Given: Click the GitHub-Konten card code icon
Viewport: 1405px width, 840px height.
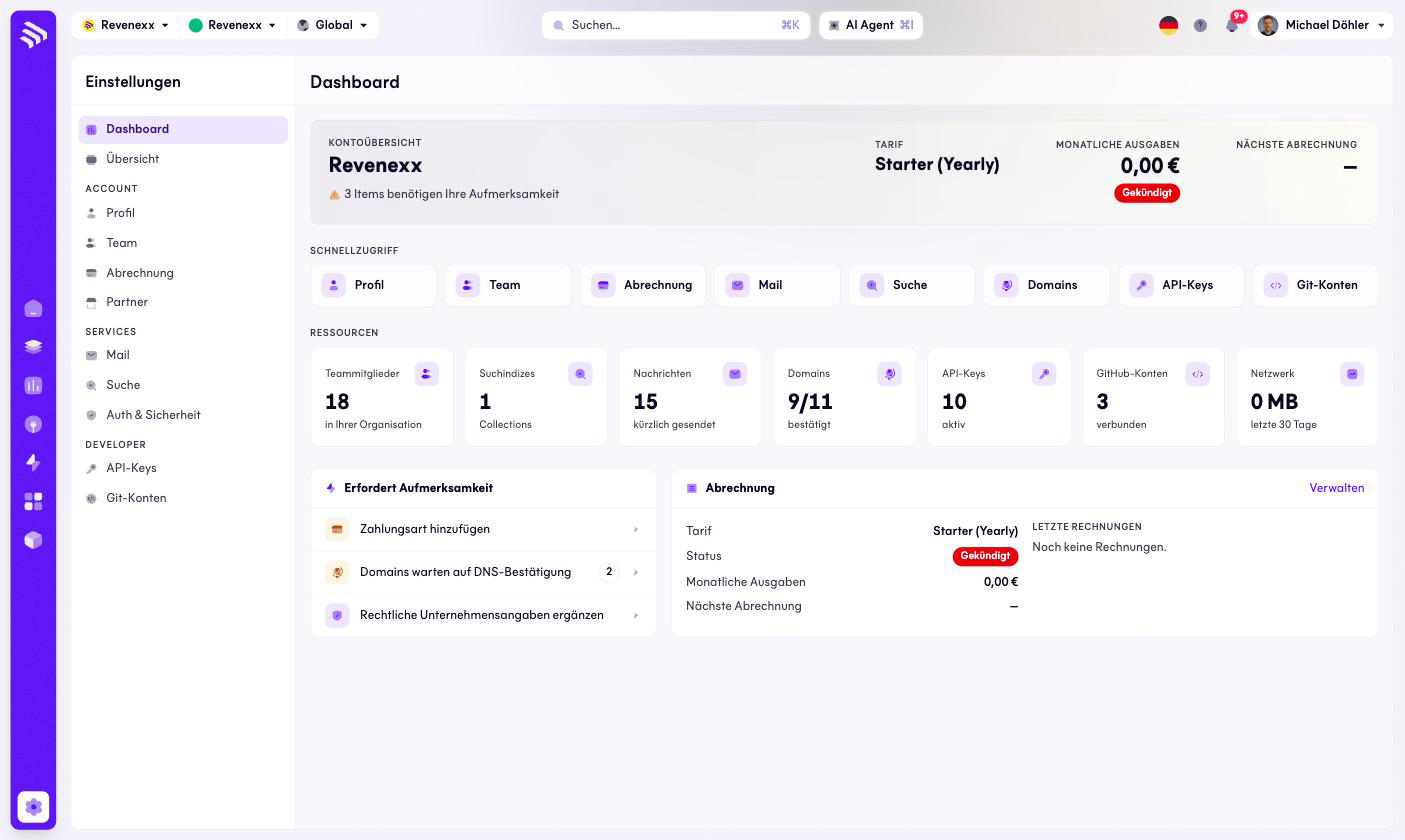Looking at the screenshot, I should click(1198, 374).
